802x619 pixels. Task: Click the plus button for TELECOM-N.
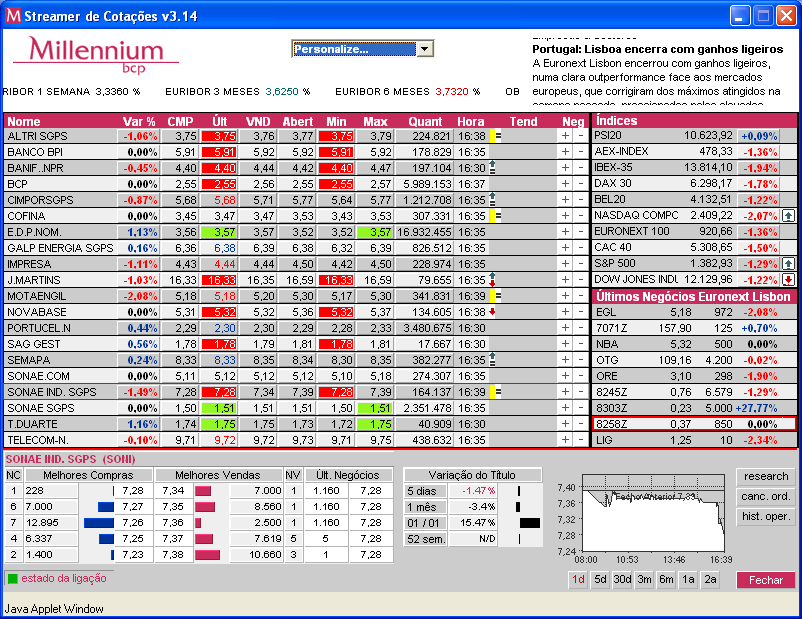[x=565, y=439]
